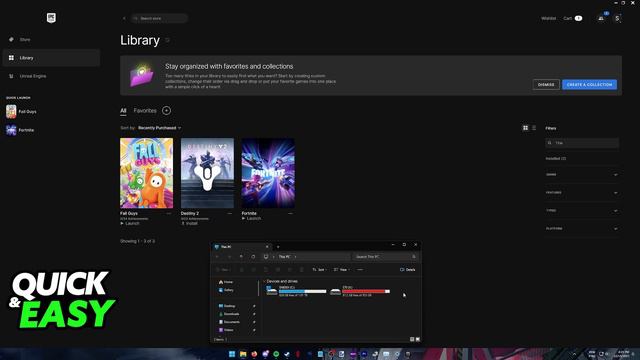Open Spotify from the taskbar

[276, 354]
